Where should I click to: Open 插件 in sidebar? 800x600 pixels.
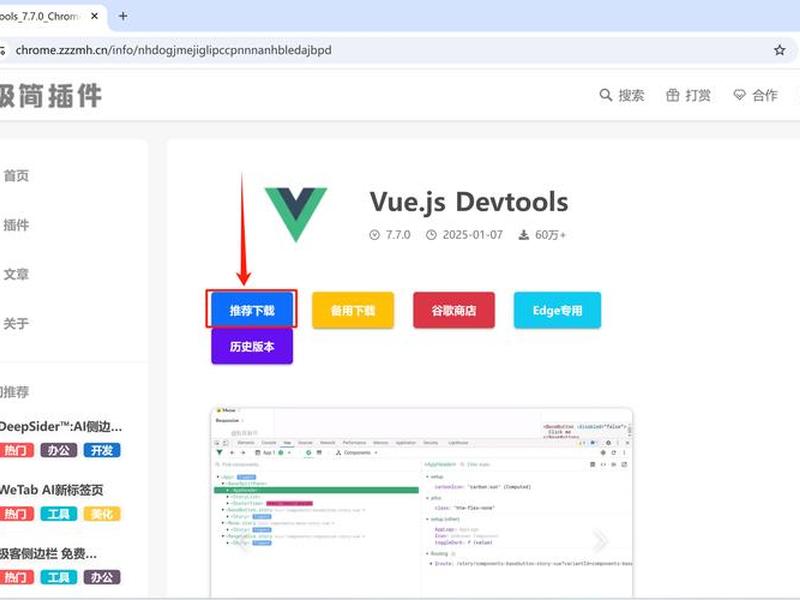pyautogui.click(x=16, y=225)
